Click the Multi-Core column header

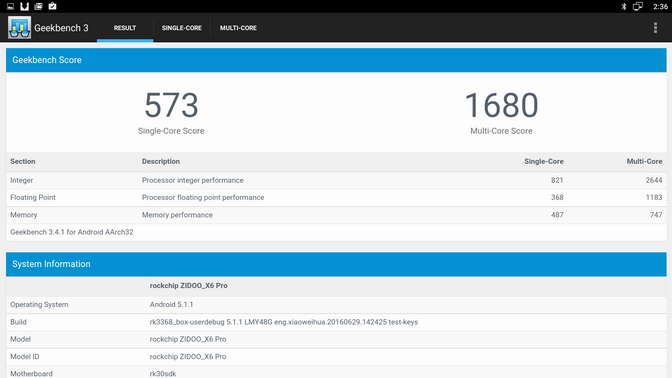coord(644,162)
